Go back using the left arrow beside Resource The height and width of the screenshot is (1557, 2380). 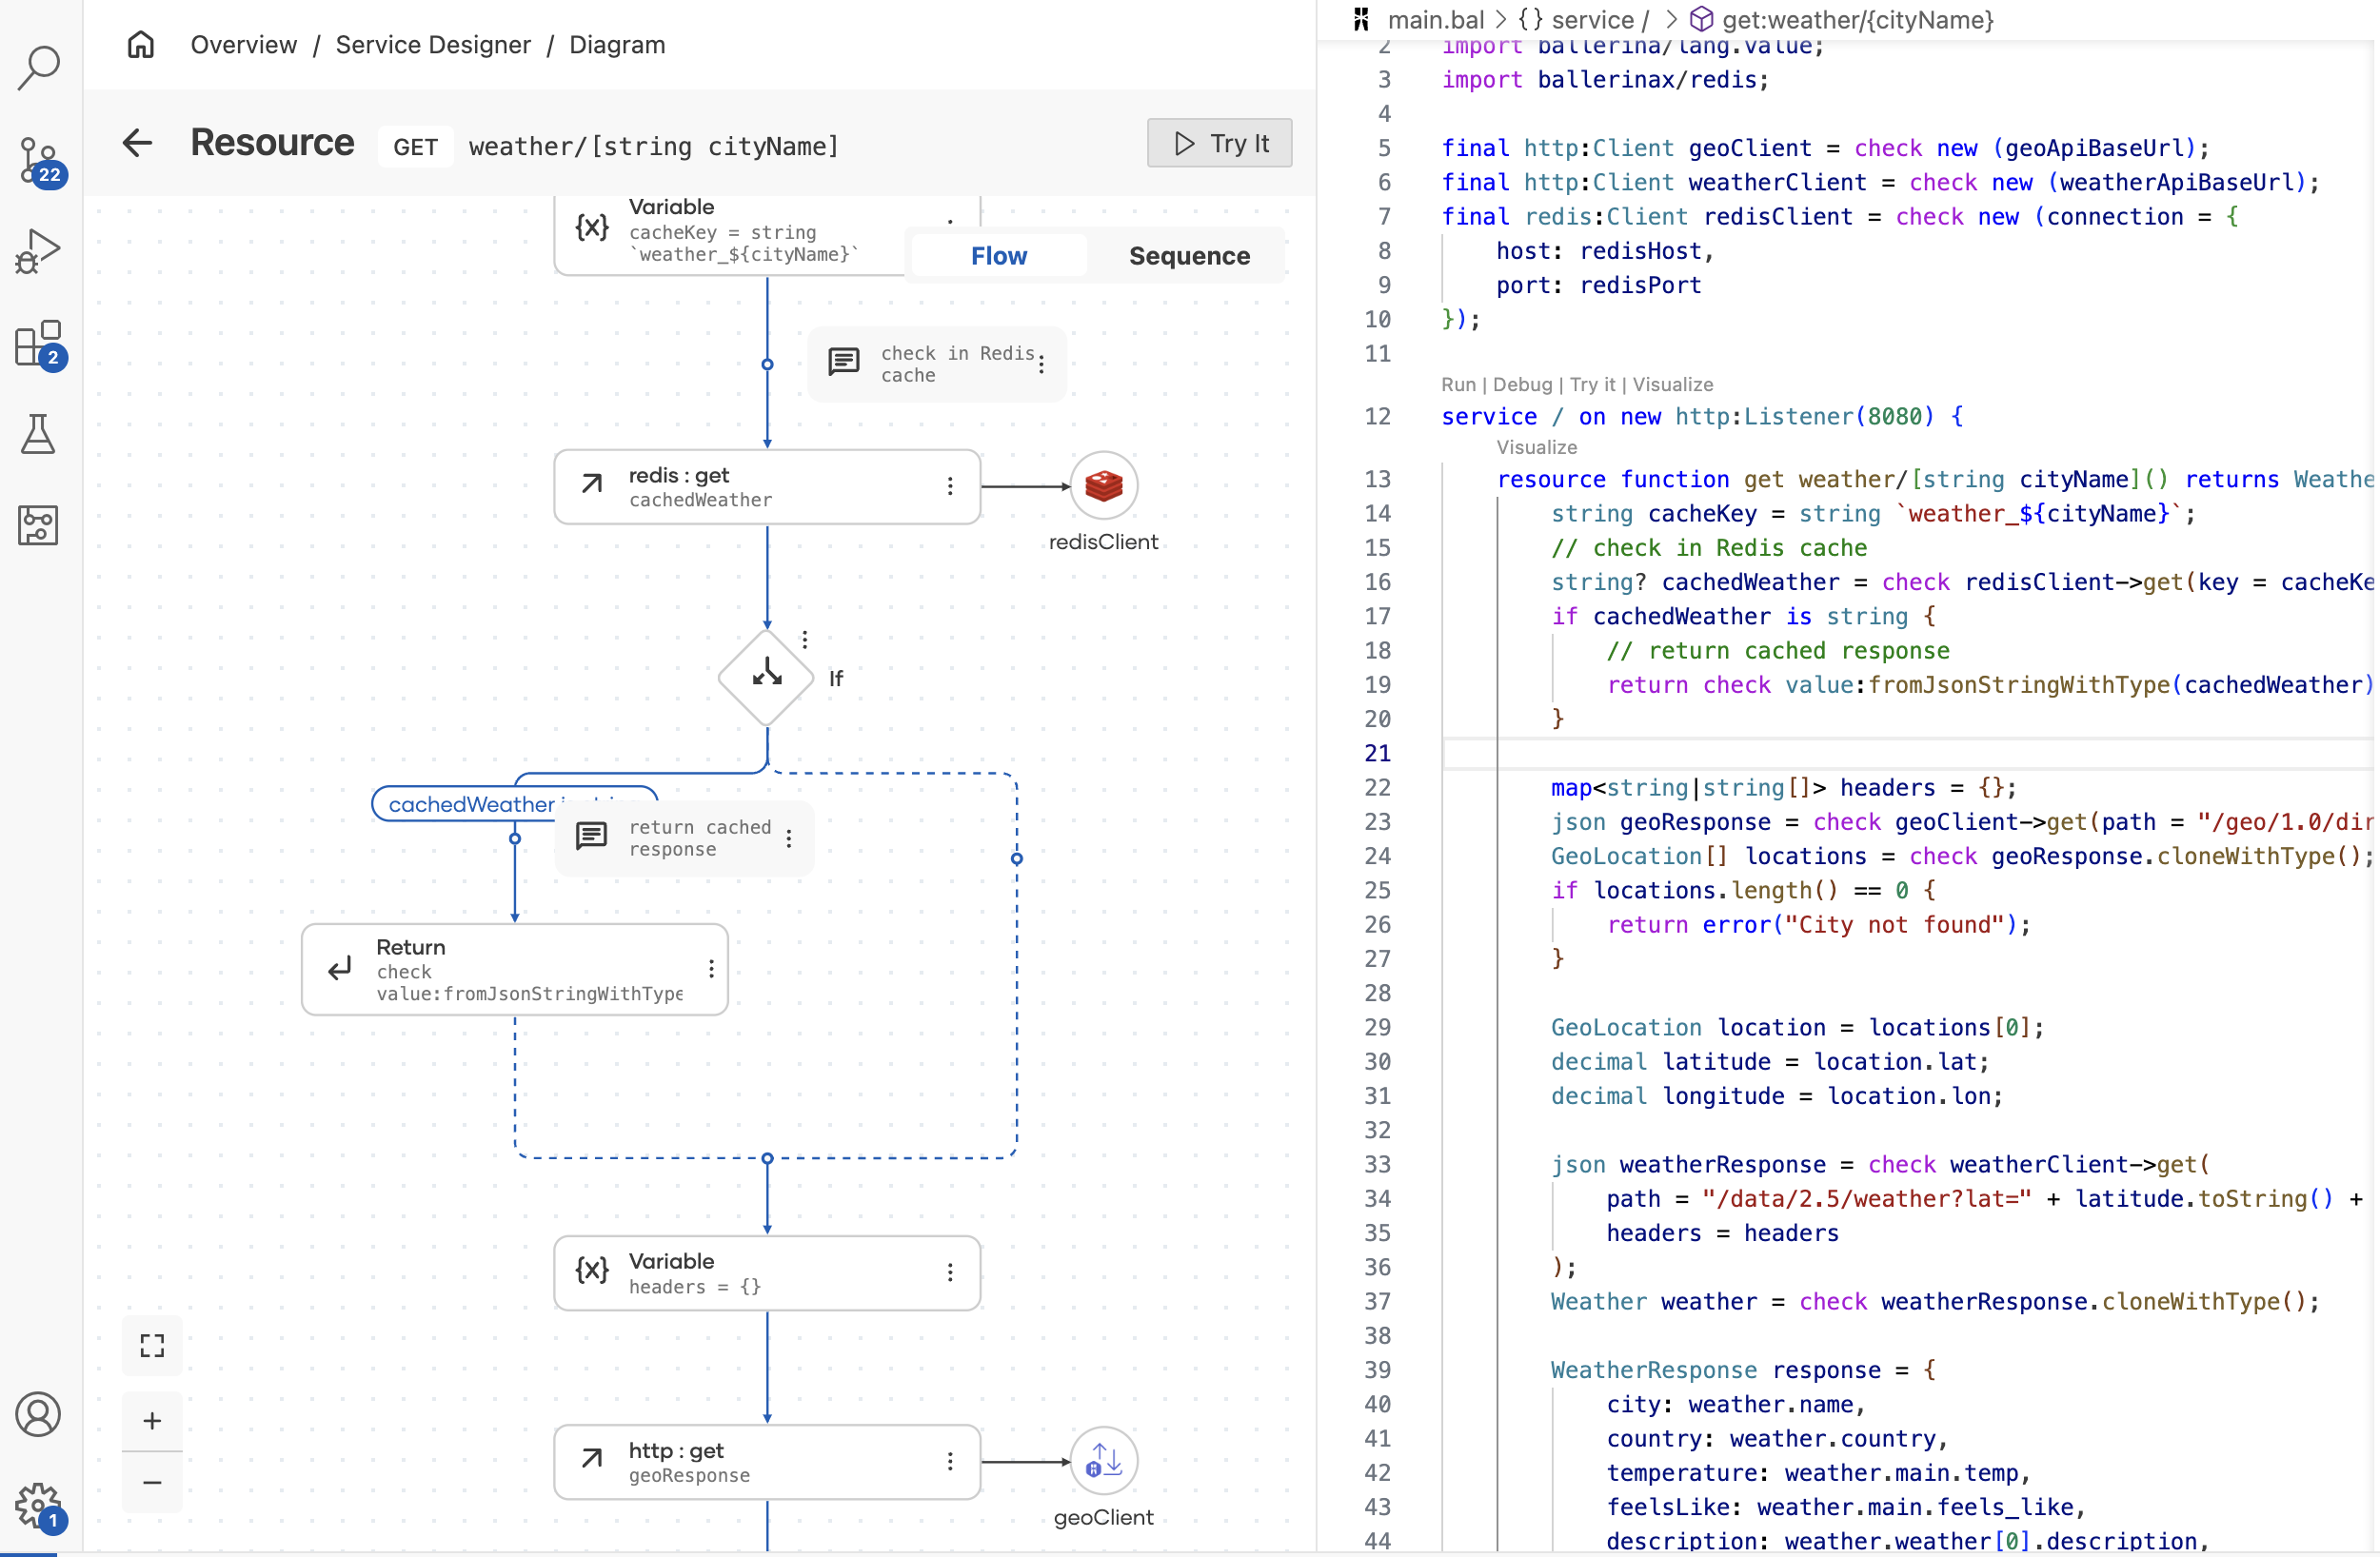click(x=137, y=143)
